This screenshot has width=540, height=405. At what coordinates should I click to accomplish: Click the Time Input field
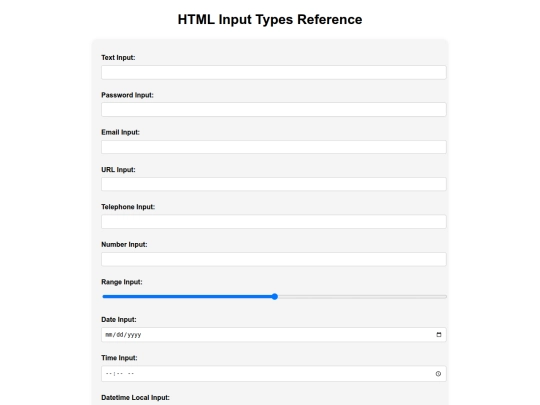click(274, 374)
